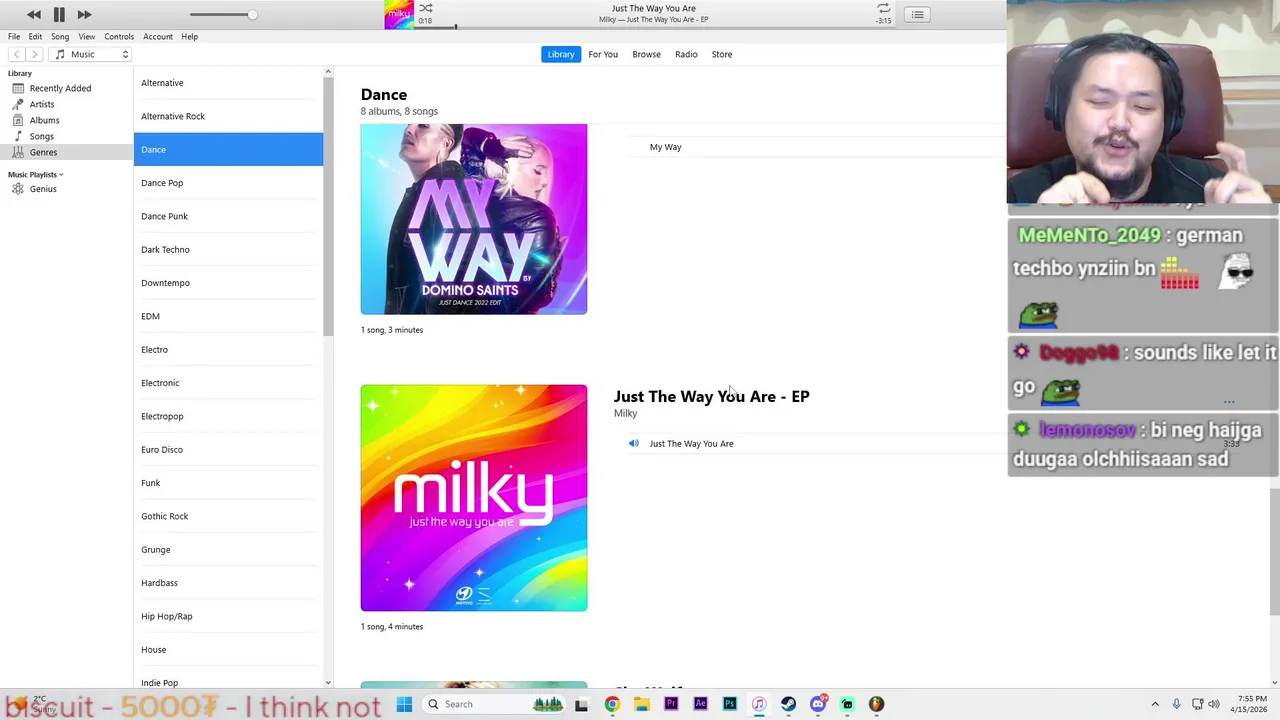Viewport: 1280px width, 720px height.
Task: Open the Edit menu
Action: click(35, 36)
